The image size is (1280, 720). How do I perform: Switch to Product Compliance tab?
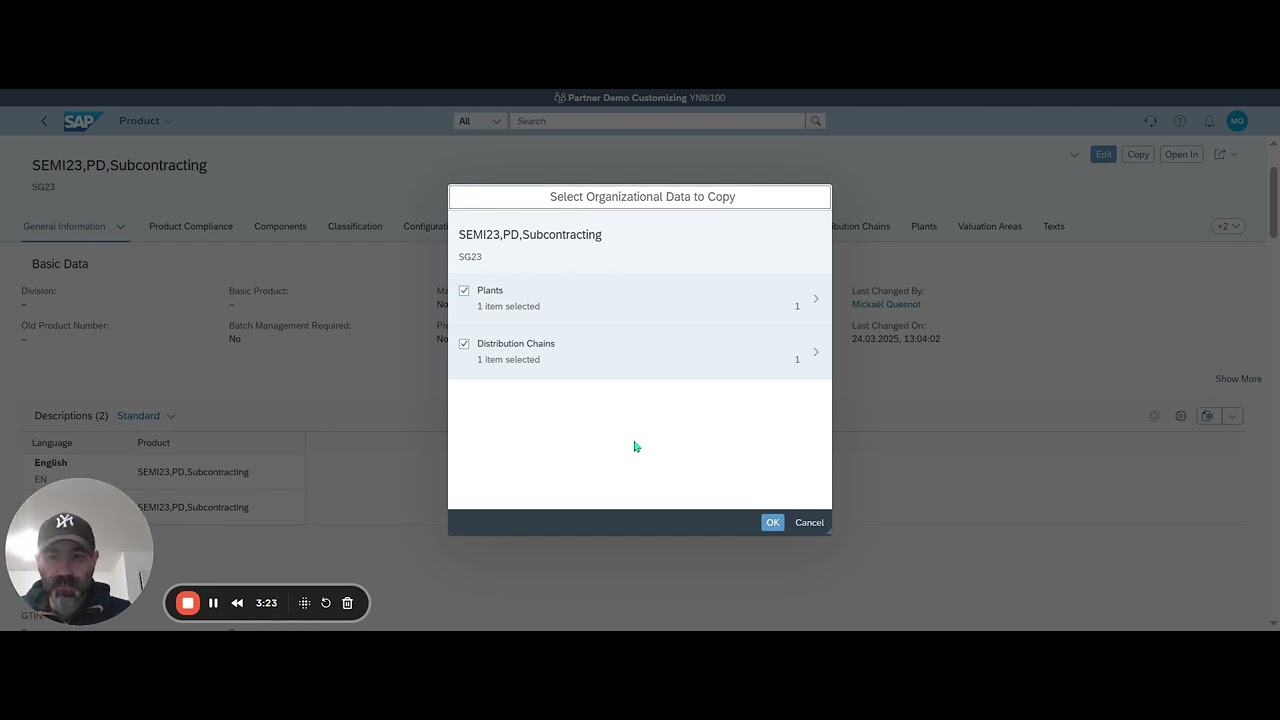click(191, 227)
